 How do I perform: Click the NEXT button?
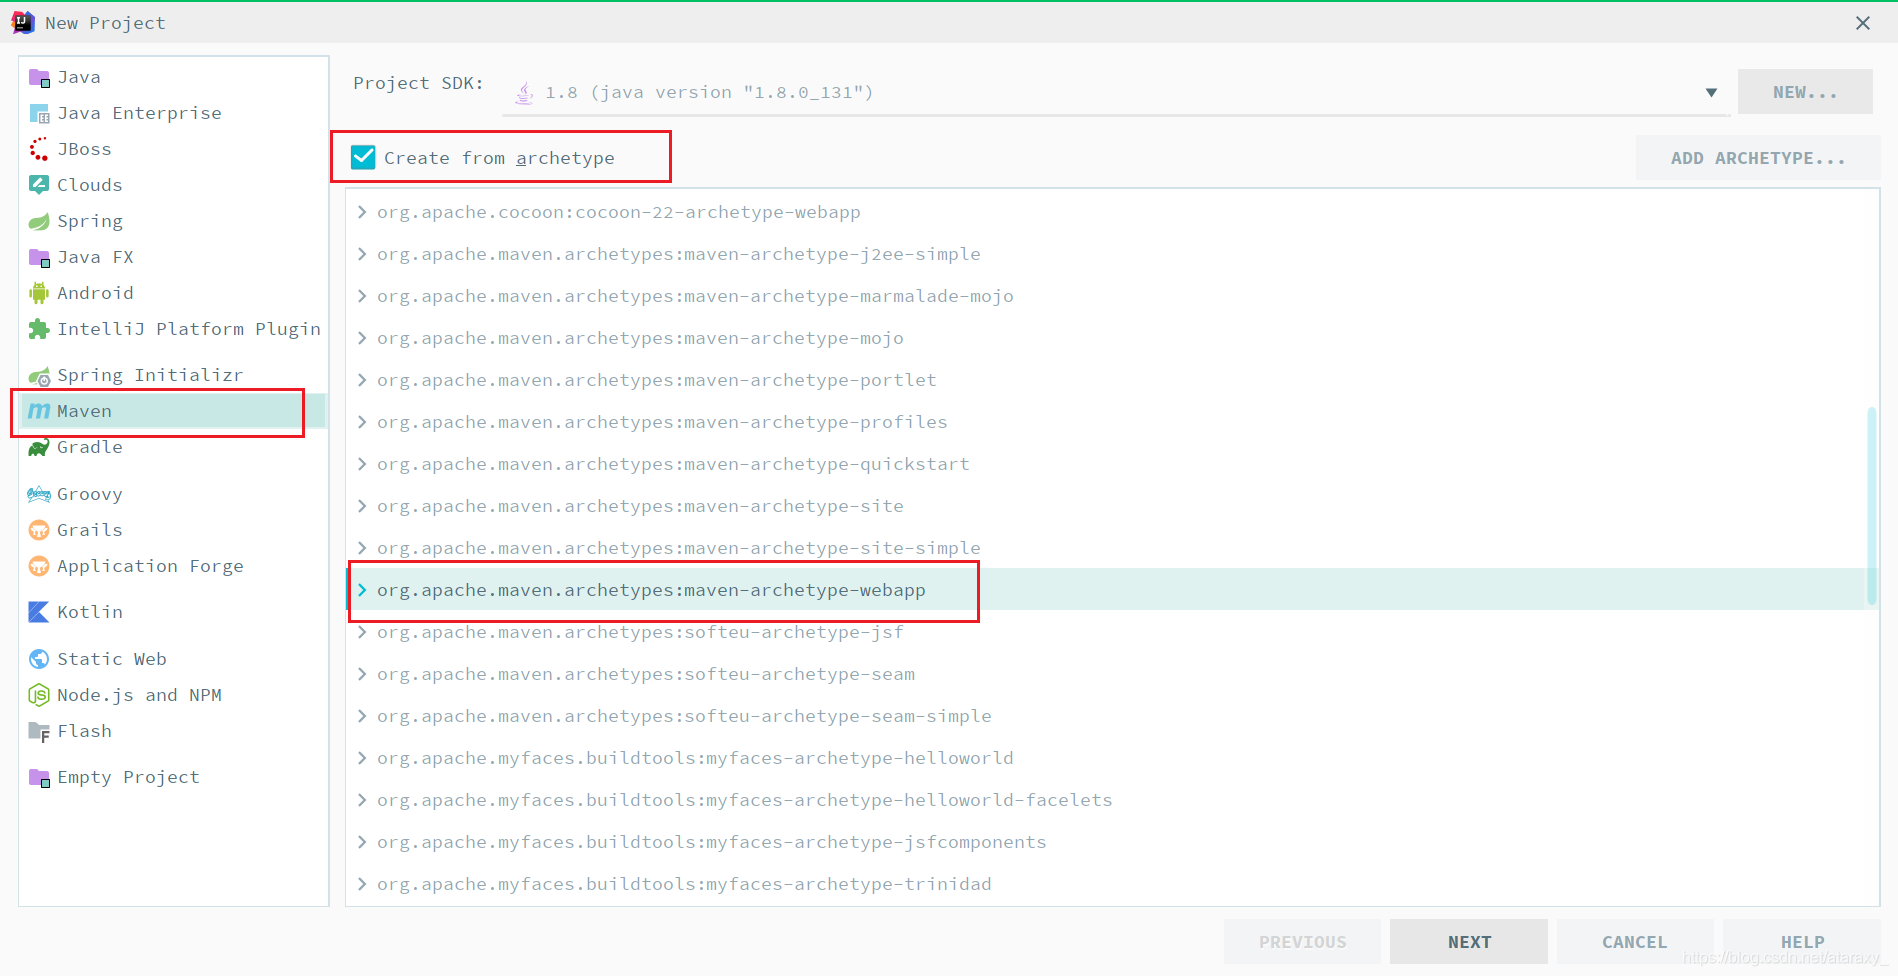(x=1469, y=942)
